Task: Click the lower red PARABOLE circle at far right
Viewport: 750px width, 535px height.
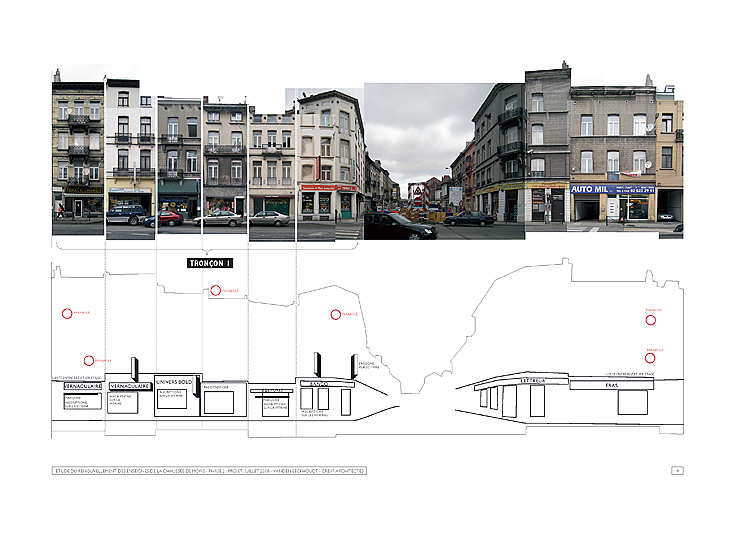Action: [x=650, y=358]
